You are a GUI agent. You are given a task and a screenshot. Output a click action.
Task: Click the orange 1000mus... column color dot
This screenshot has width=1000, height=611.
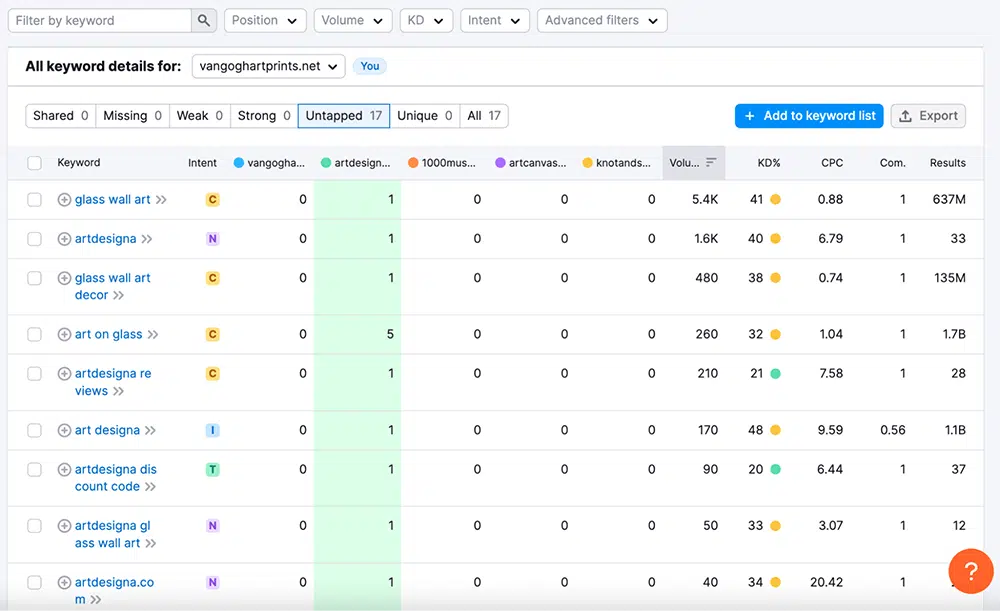coord(413,163)
